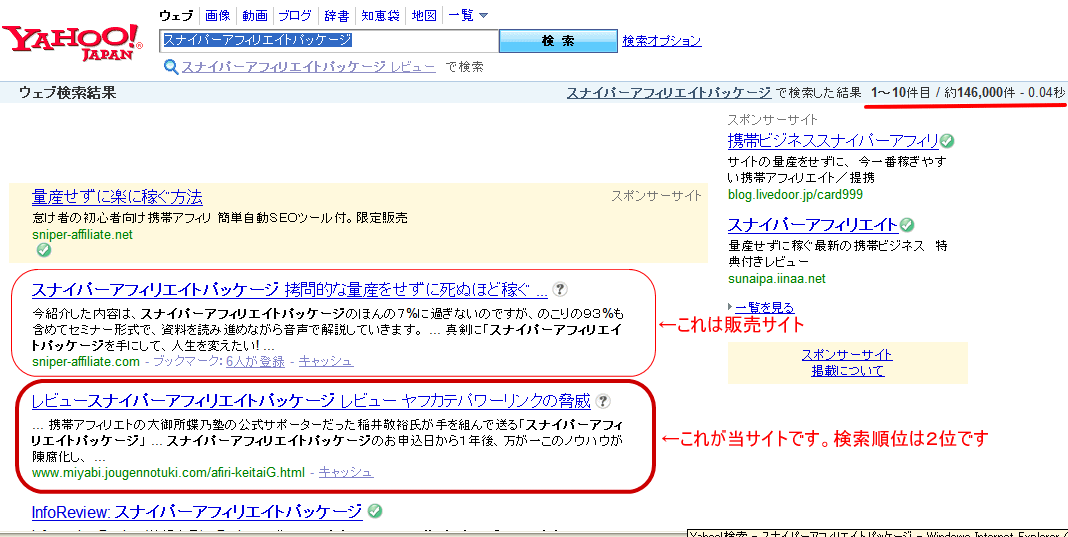Open キャッシュ link for miyabi.jougennotuki.com result
Image resolution: width=1068 pixels, height=537 pixels.
(x=346, y=472)
